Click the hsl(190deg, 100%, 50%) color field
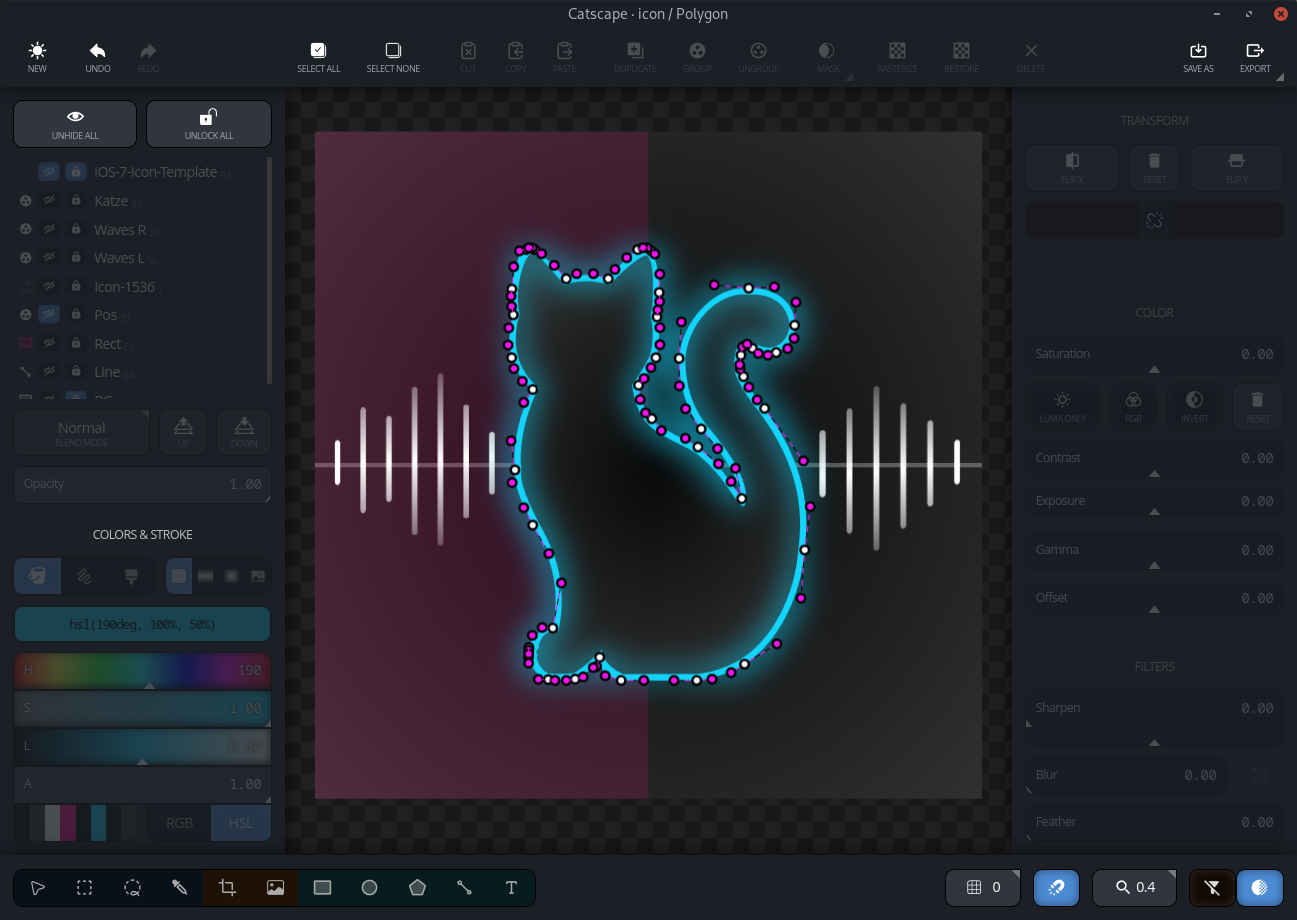The height and width of the screenshot is (920, 1297). [142, 624]
